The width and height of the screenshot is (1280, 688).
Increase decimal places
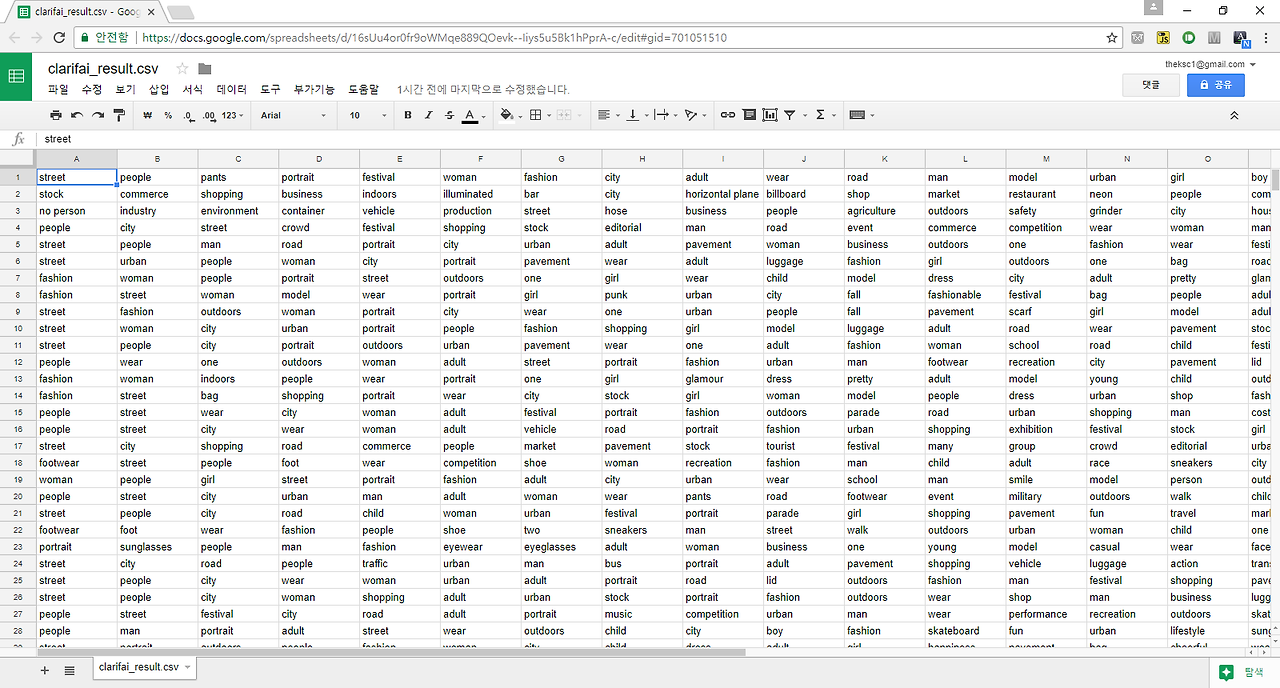tap(209, 116)
